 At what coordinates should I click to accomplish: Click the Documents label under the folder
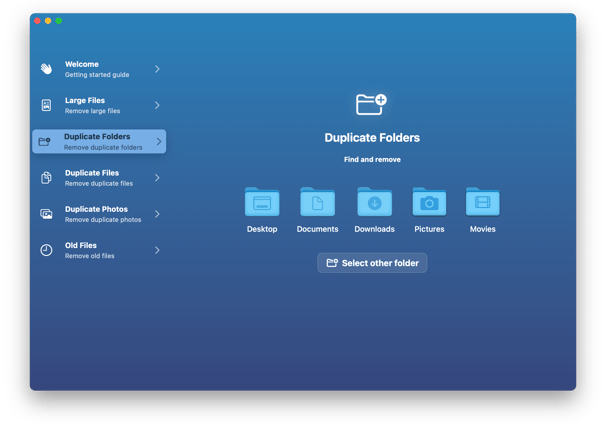click(317, 229)
